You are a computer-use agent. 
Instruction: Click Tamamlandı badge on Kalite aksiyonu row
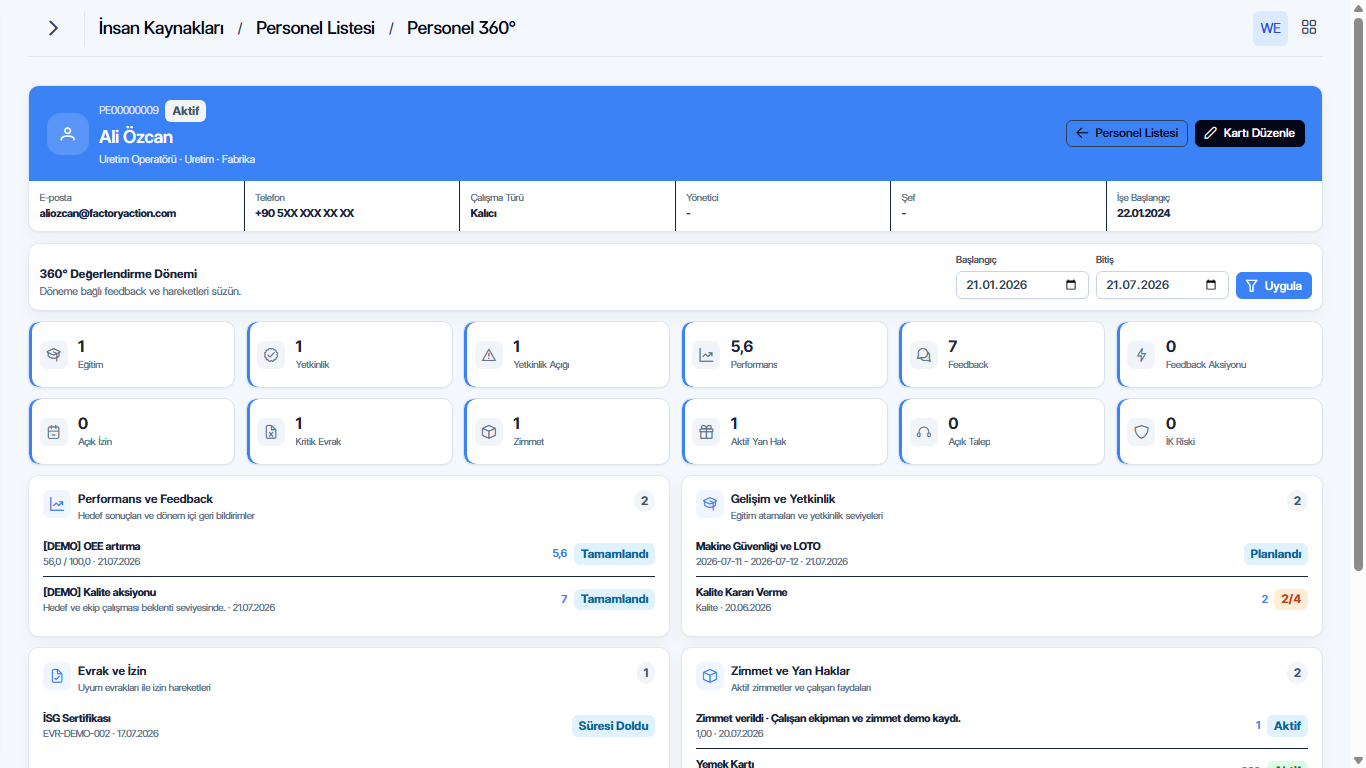(x=615, y=600)
